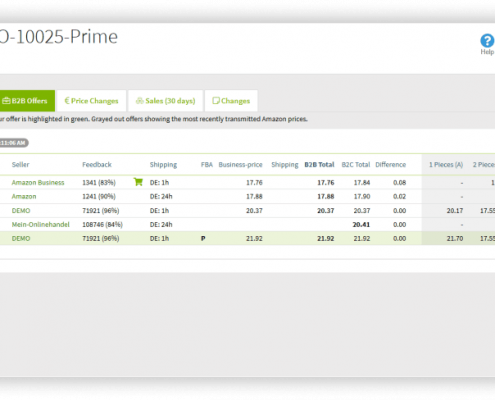Click the B2B Total value 17.88

(326, 197)
